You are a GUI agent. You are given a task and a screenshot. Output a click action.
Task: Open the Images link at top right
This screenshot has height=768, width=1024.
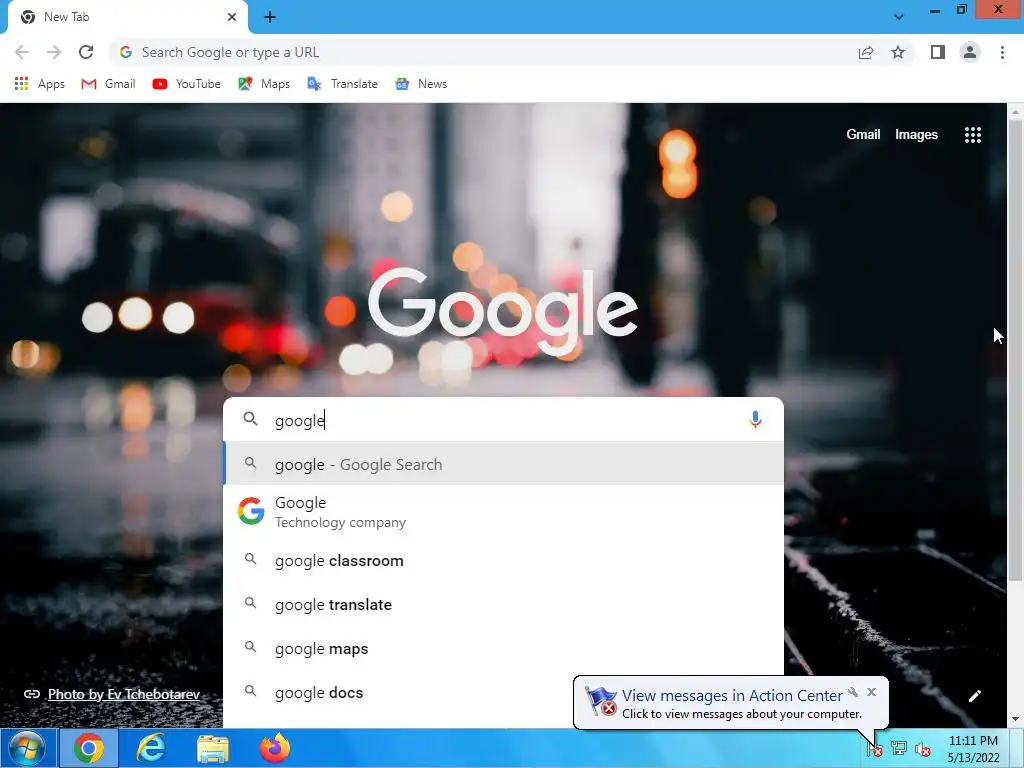(x=916, y=135)
